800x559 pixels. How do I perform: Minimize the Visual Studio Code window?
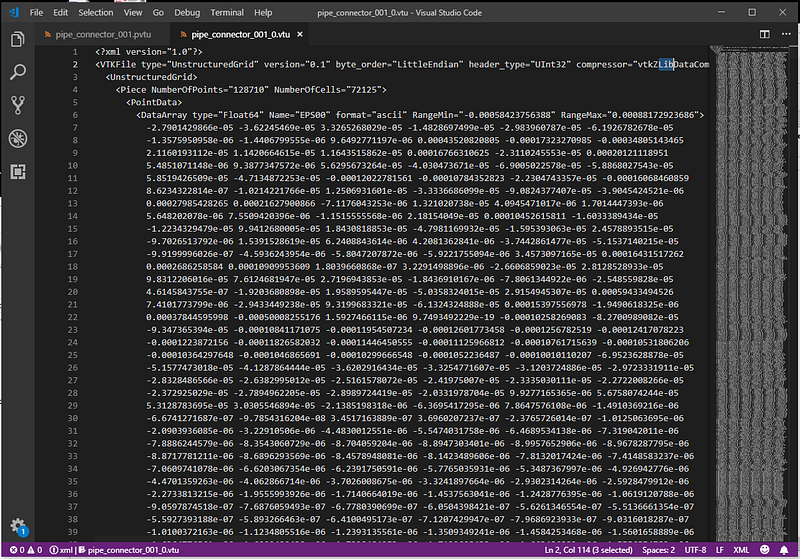point(721,12)
